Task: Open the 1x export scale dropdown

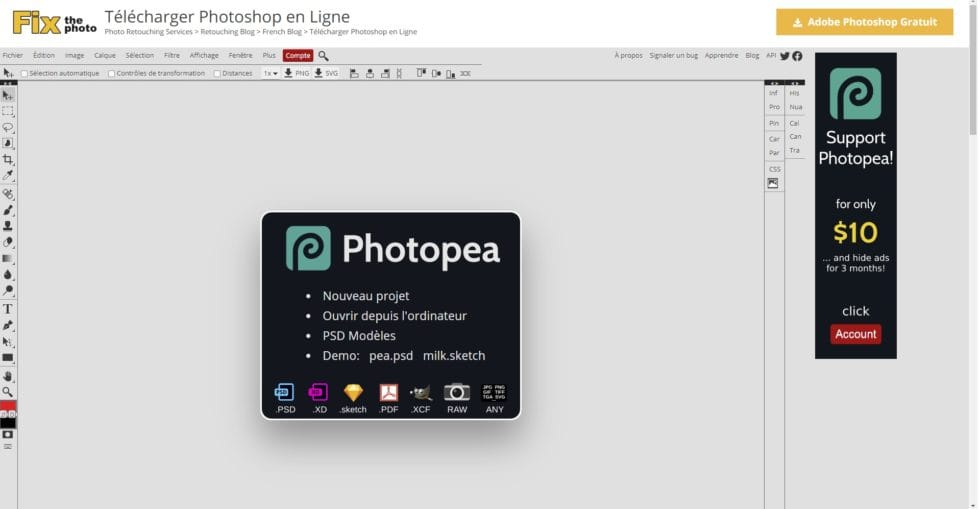Action: pyautogui.click(x=270, y=73)
